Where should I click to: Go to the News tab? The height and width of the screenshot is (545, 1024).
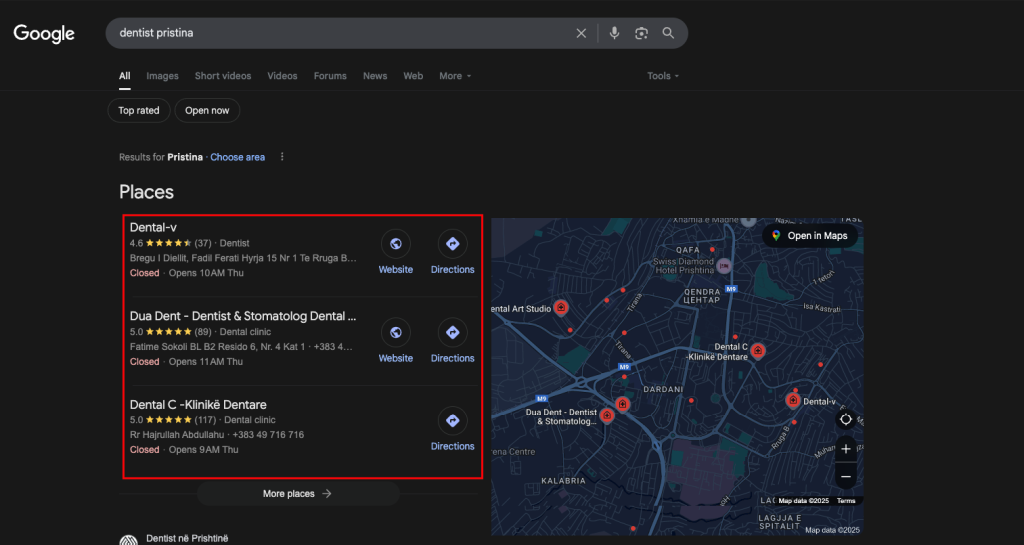[x=375, y=76]
